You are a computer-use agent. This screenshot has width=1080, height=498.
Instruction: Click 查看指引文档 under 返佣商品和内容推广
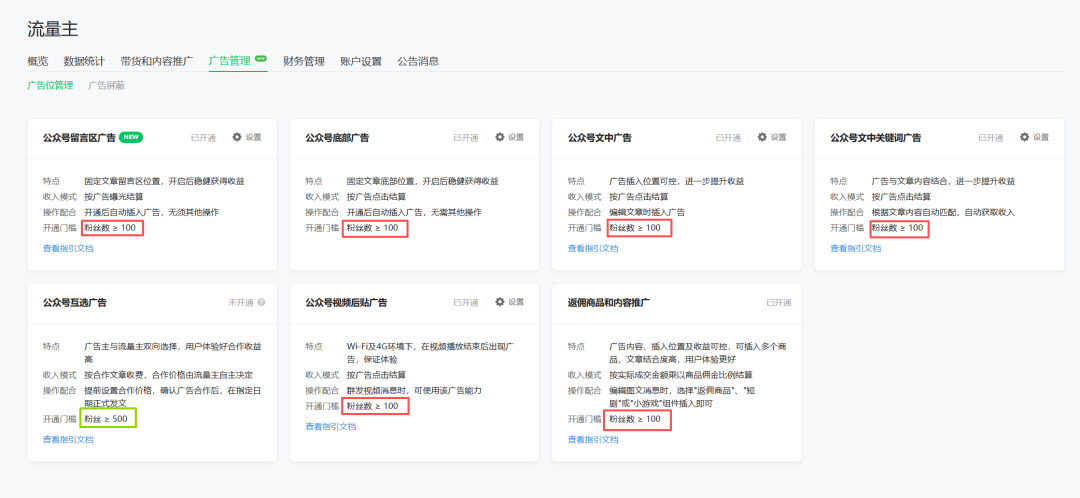(x=593, y=439)
